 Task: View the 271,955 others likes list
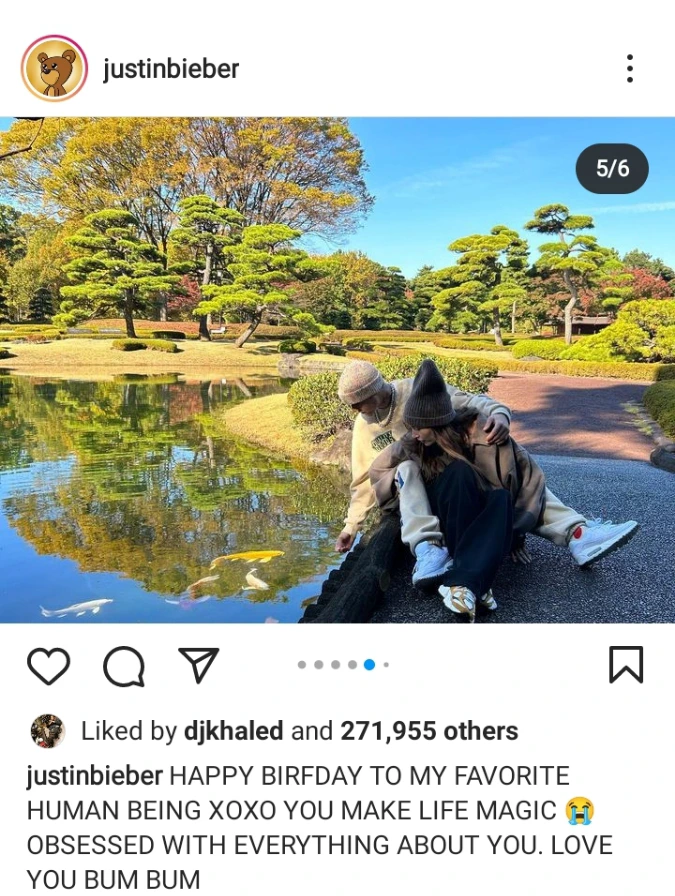click(x=429, y=731)
